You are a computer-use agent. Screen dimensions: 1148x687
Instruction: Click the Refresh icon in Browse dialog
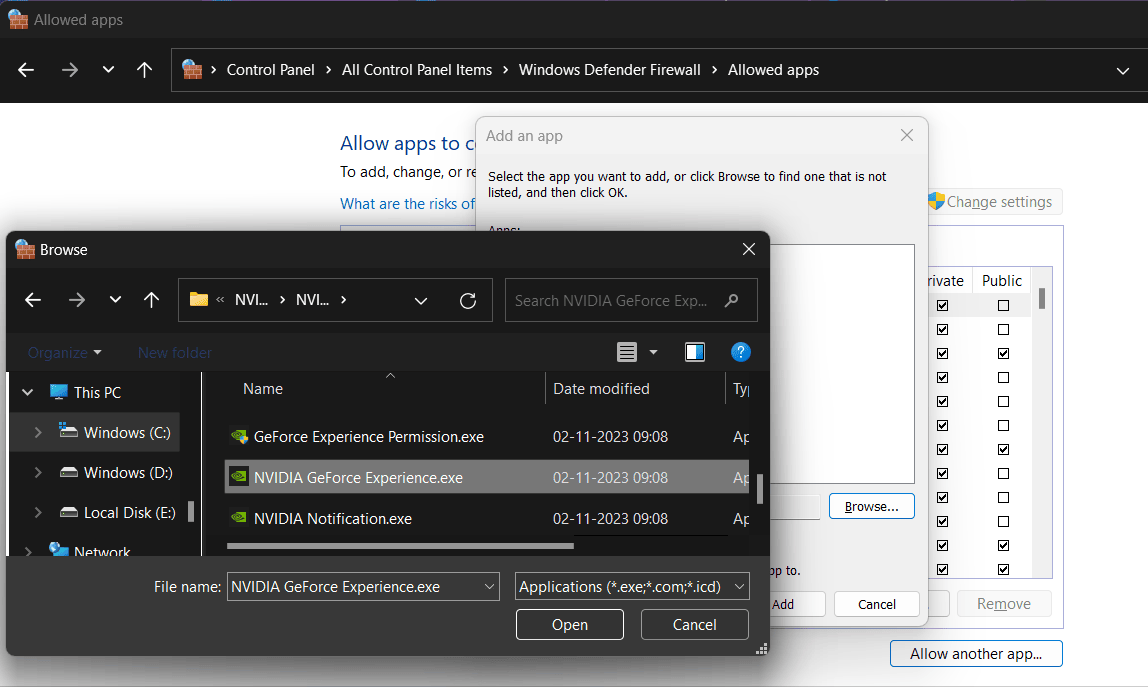[x=468, y=300]
